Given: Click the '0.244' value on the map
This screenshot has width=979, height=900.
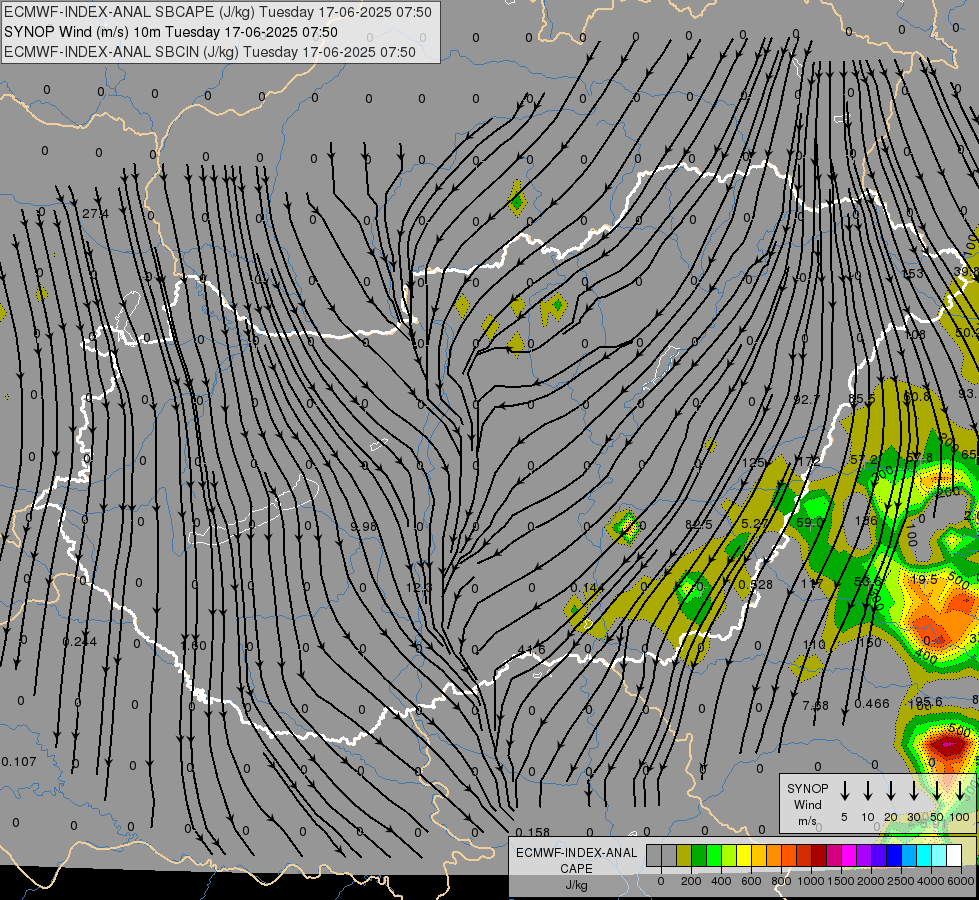Looking at the screenshot, I should pos(80,641).
